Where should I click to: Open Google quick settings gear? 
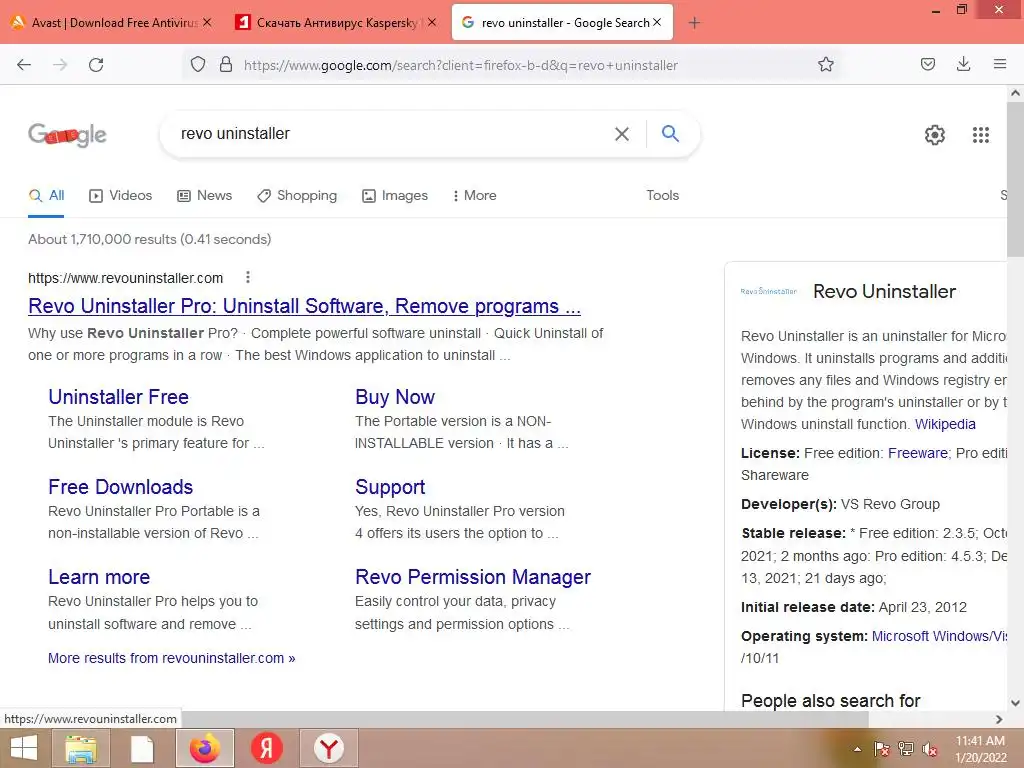pyautogui.click(x=935, y=135)
